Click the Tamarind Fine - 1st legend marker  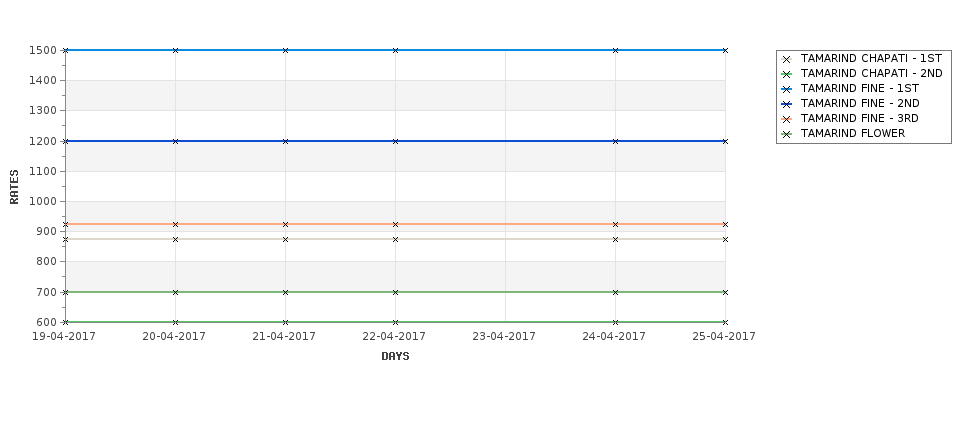[787, 89]
